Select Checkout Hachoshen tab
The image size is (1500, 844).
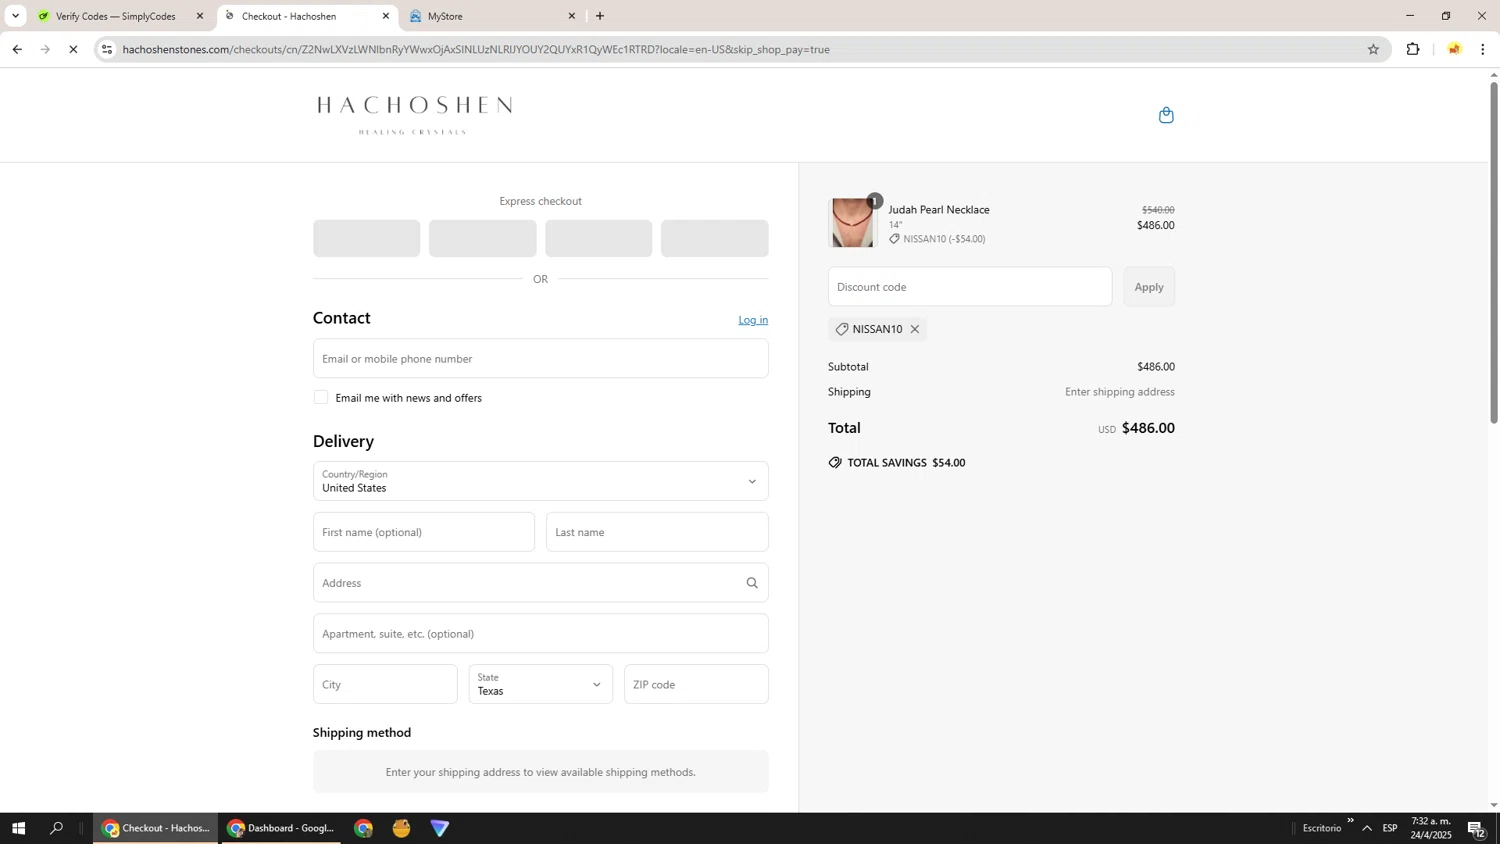point(306,16)
